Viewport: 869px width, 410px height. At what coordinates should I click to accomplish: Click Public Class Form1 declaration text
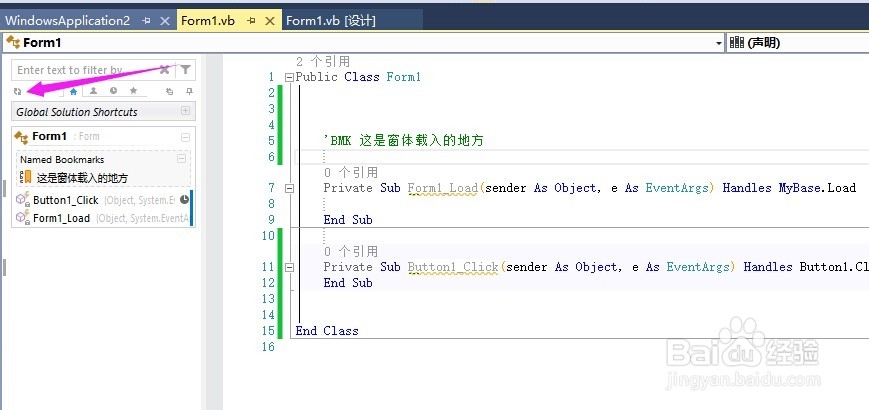[x=358, y=76]
